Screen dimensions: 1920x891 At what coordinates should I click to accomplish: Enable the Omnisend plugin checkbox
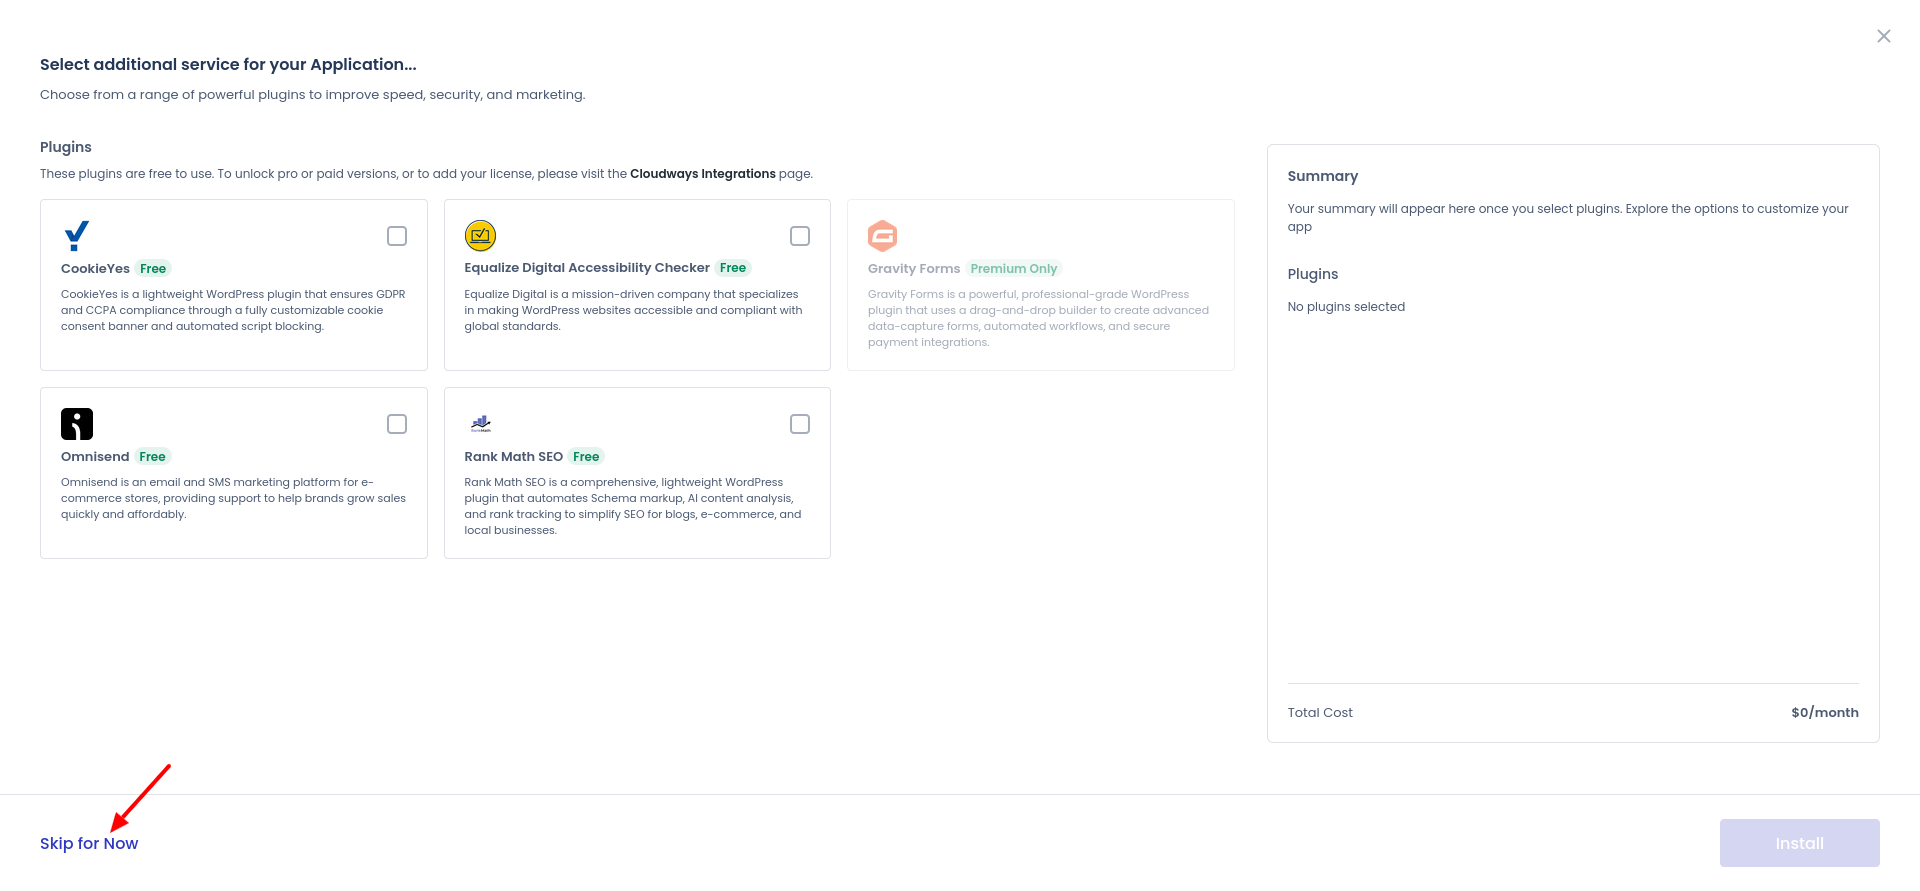(397, 424)
